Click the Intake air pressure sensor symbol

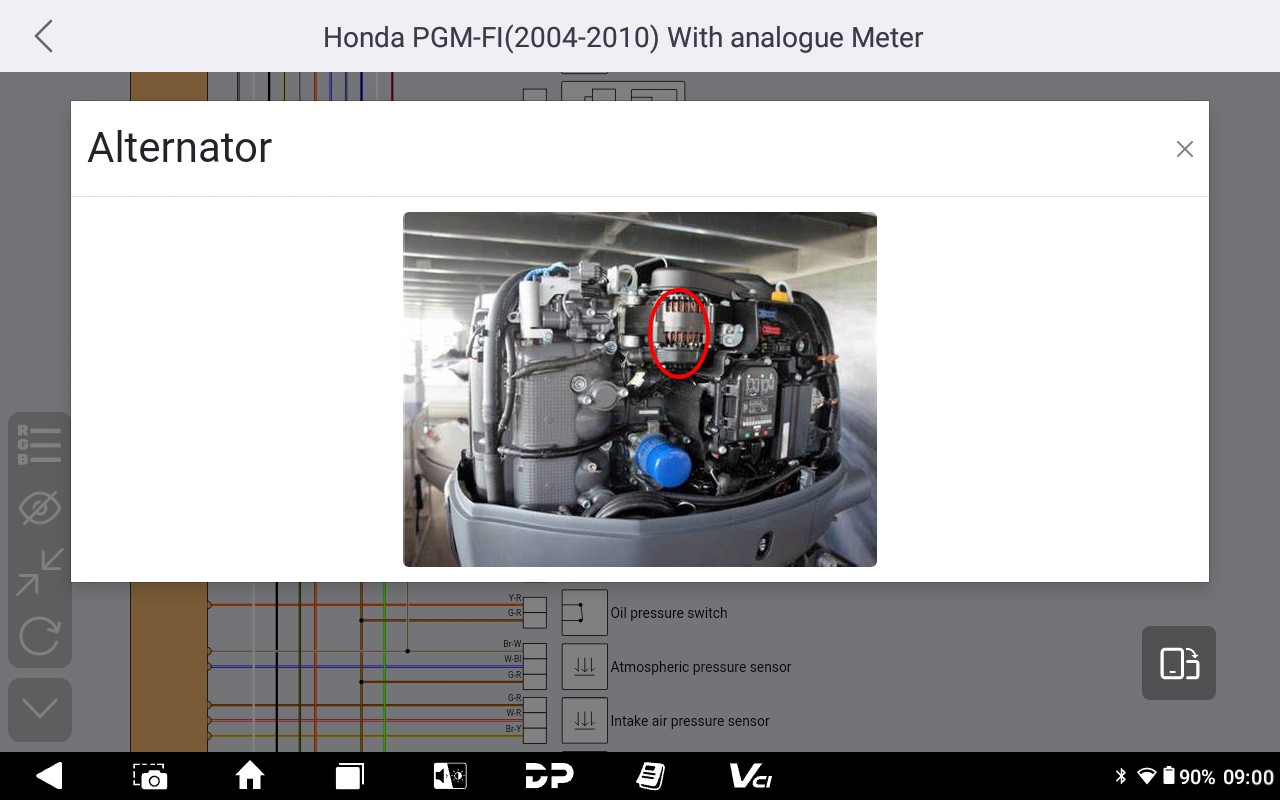[x=585, y=721]
